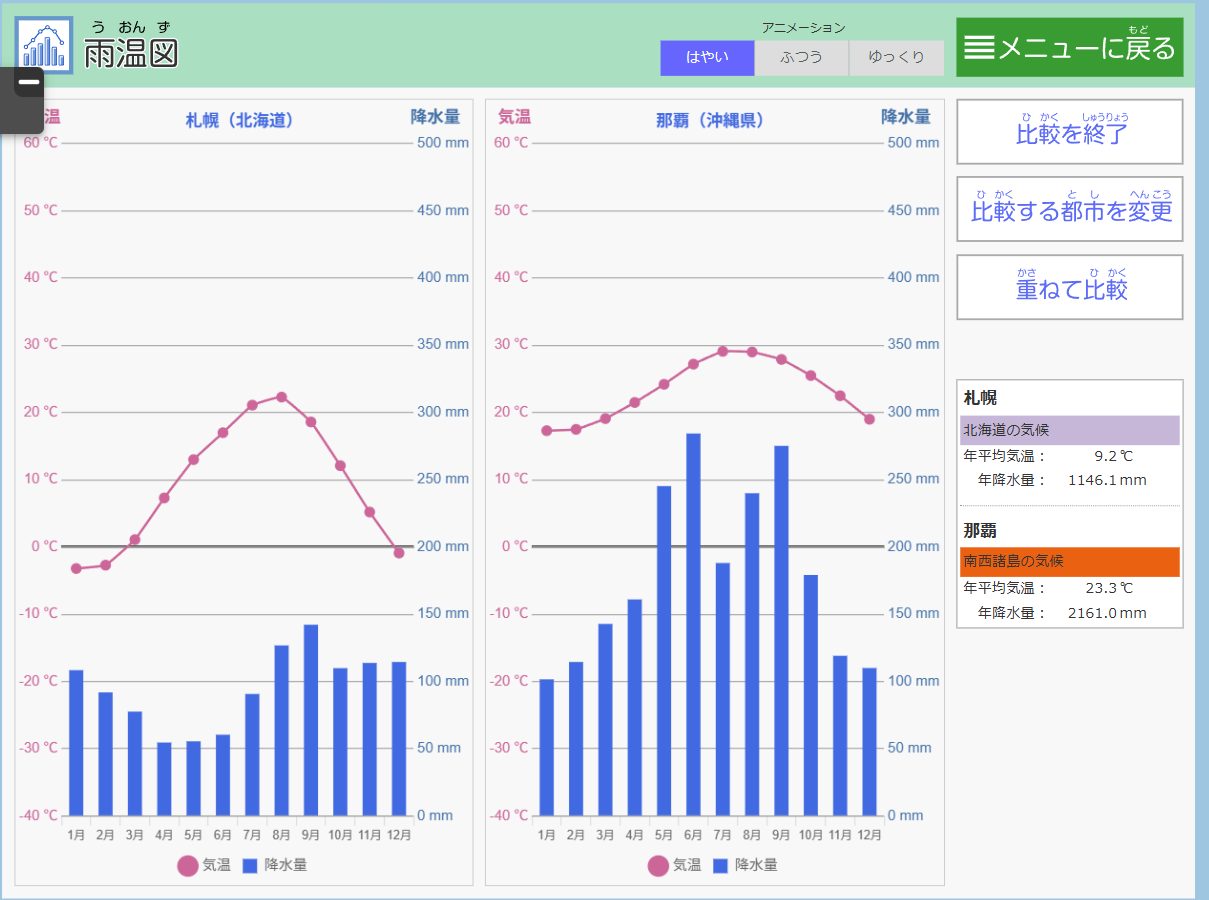
Task: Select はやい animation speed
Action: coord(707,58)
